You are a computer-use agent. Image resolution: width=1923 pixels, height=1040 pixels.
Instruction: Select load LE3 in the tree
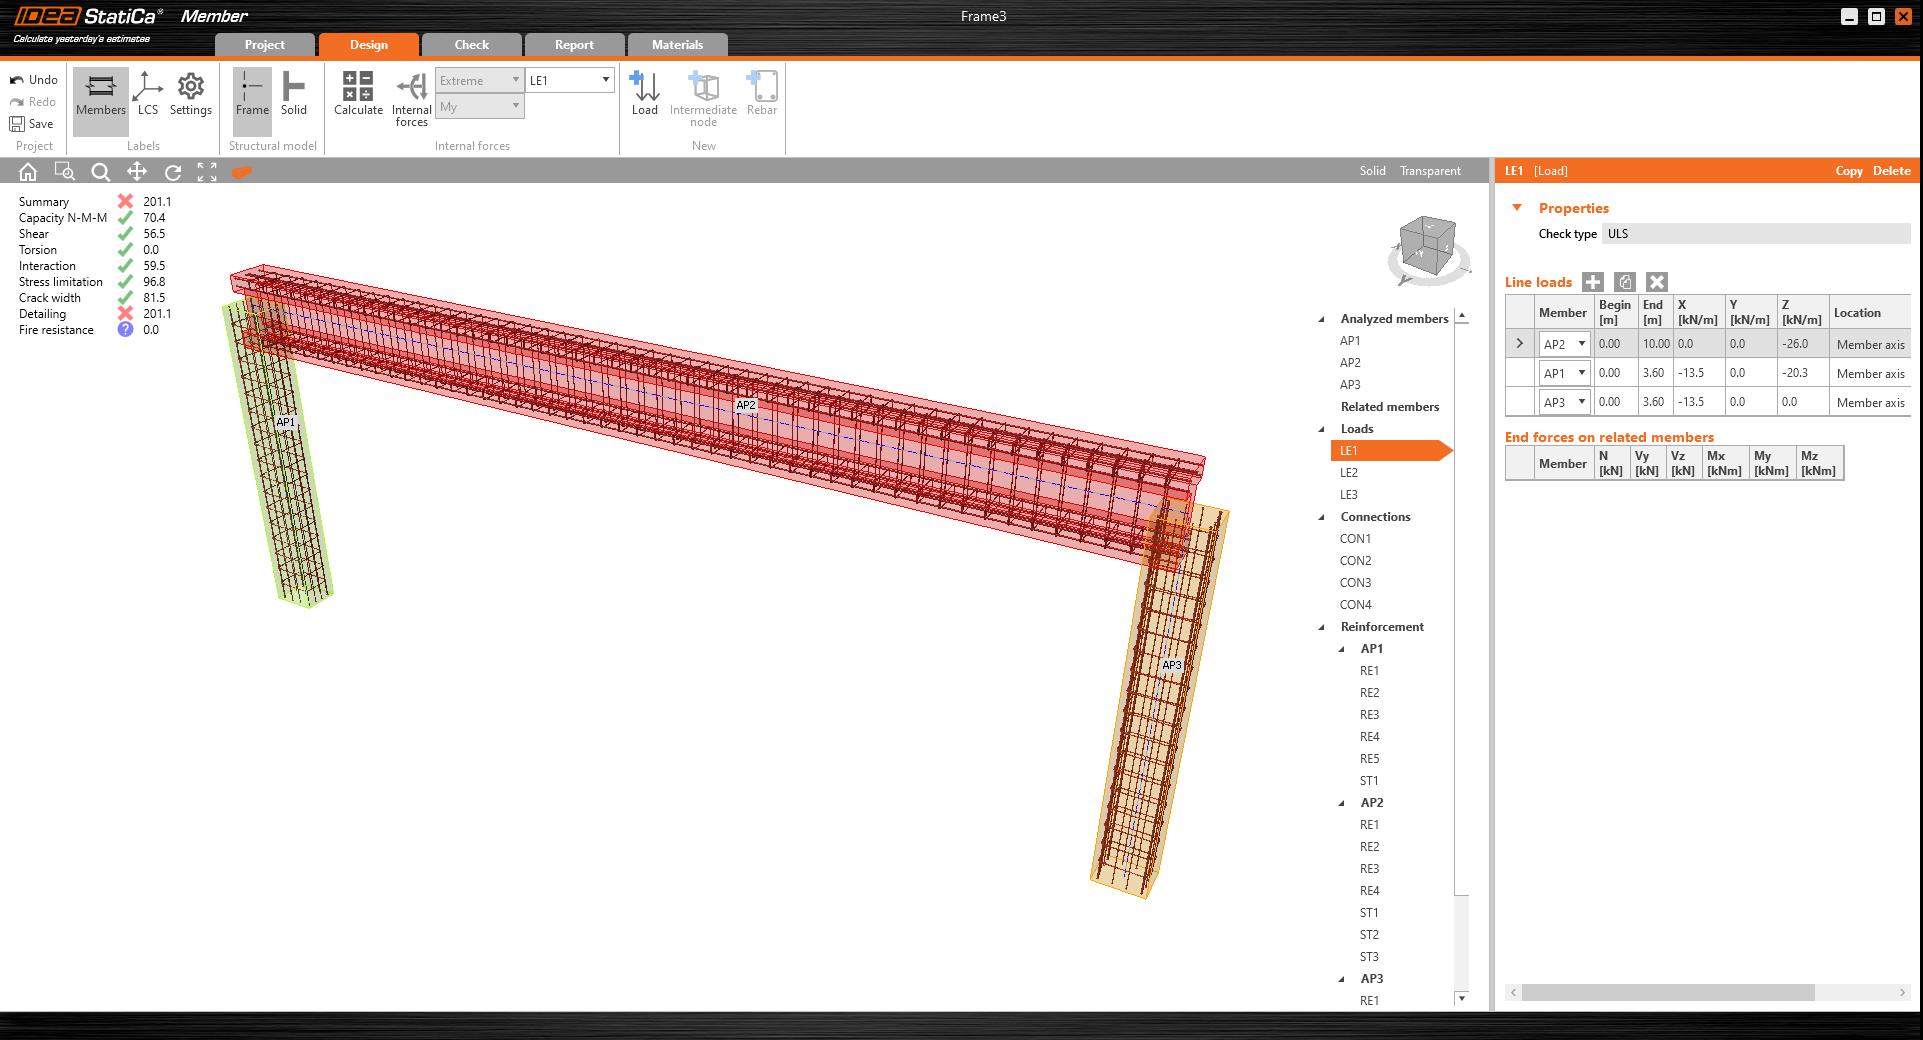[1349, 495]
